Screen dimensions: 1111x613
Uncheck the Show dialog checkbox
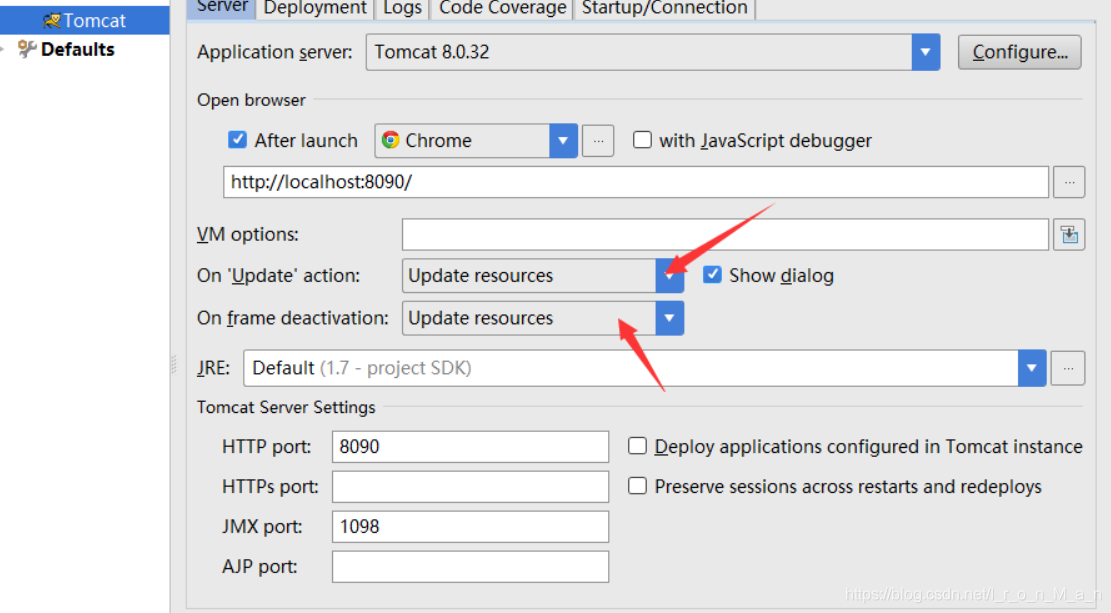click(x=712, y=275)
